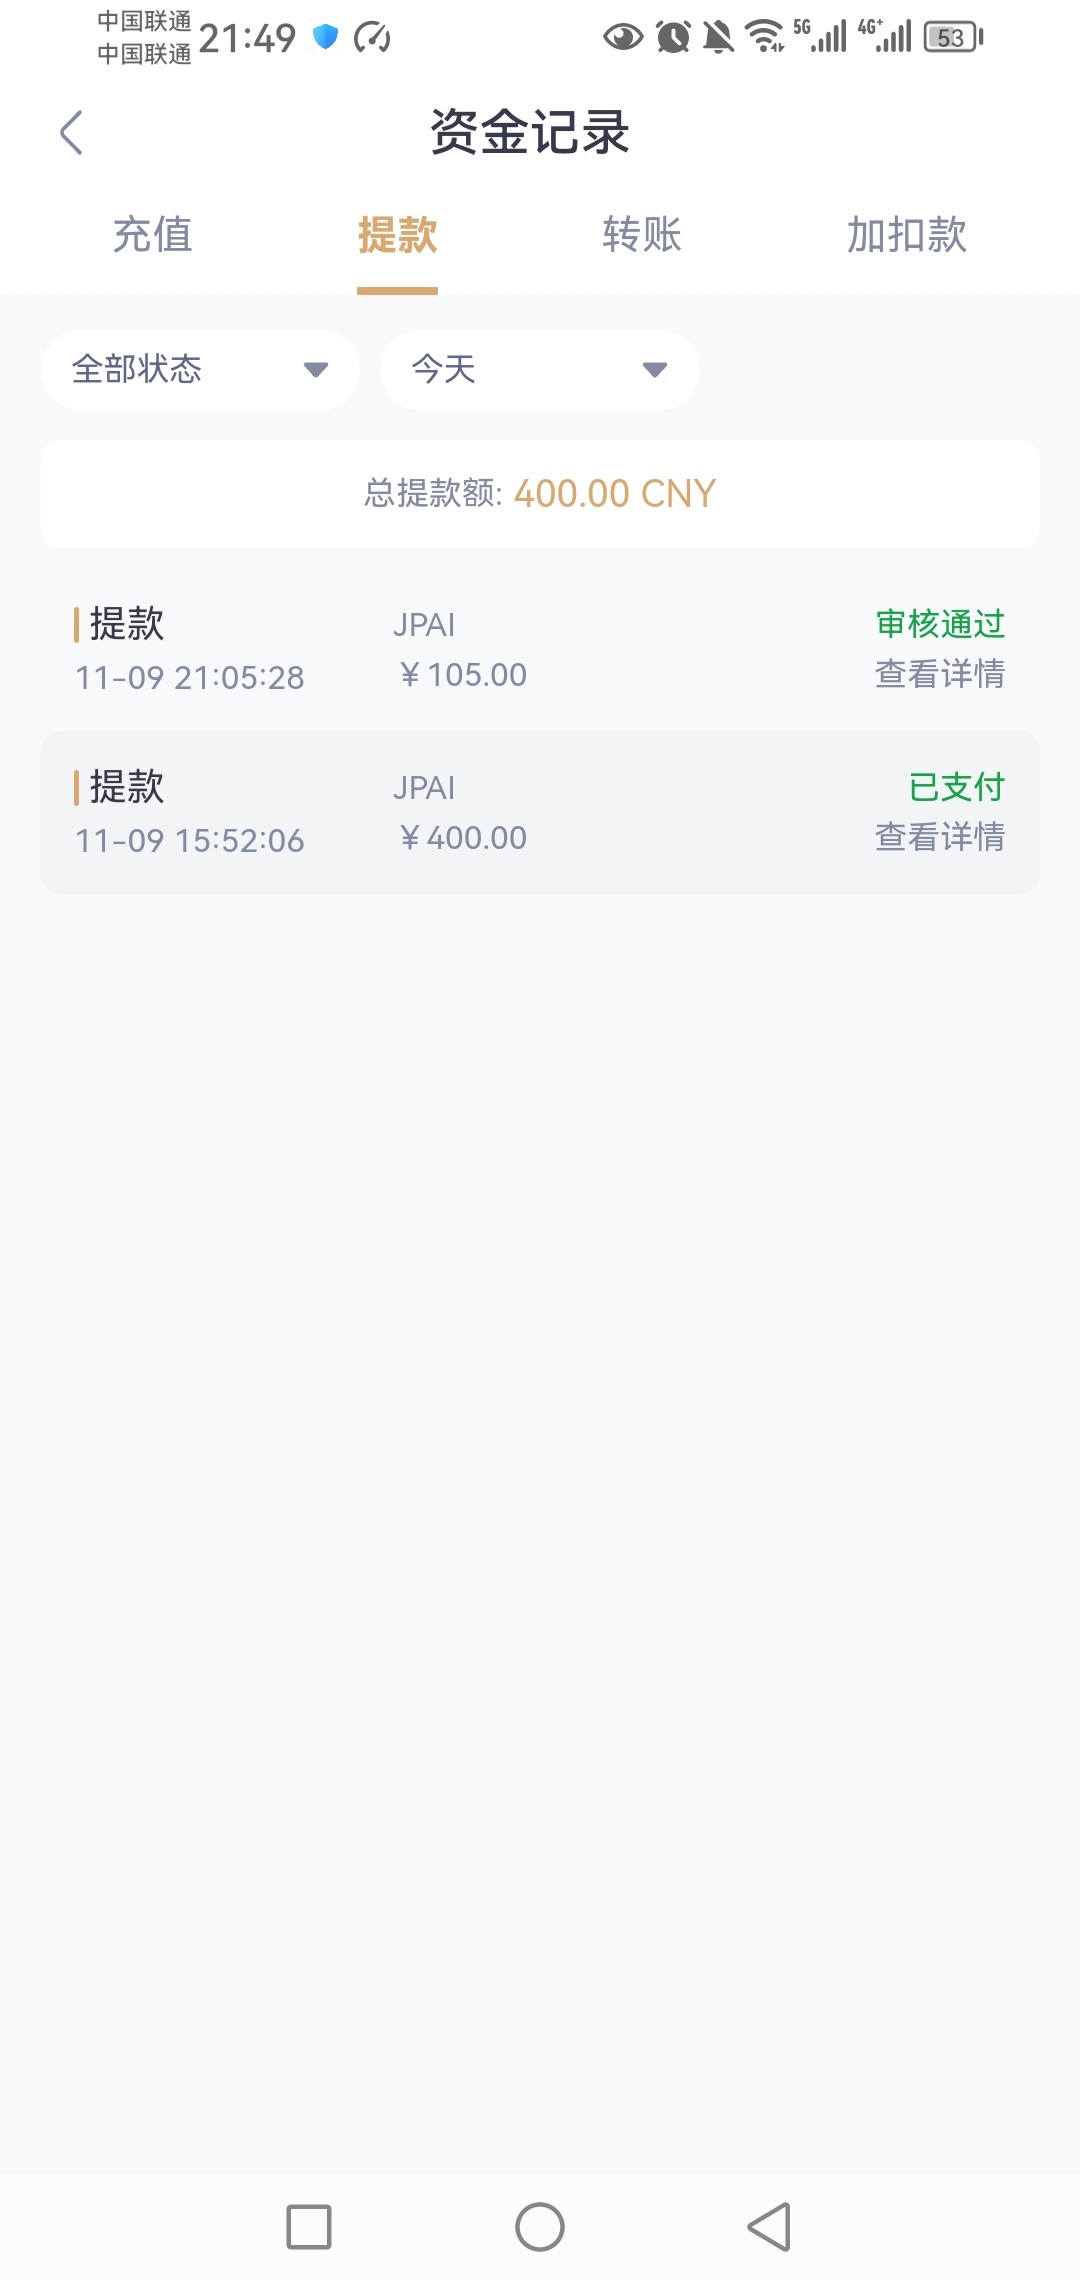Switch to the 充值 tab

click(x=152, y=236)
